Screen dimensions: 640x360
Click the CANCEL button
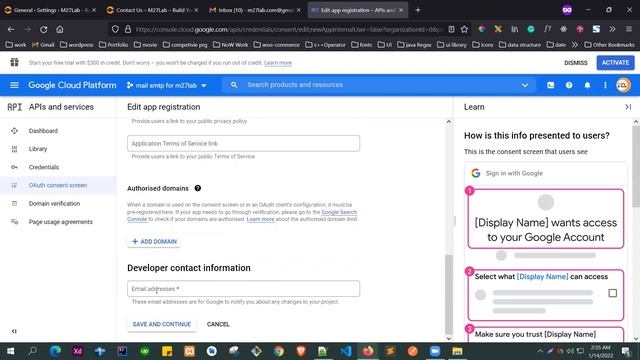point(218,324)
